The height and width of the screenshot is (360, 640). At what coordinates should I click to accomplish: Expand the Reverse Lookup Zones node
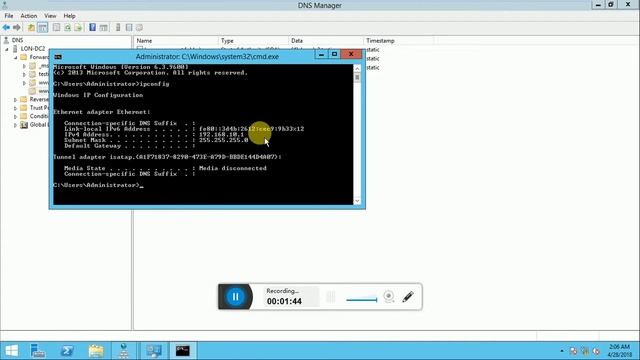(16, 100)
